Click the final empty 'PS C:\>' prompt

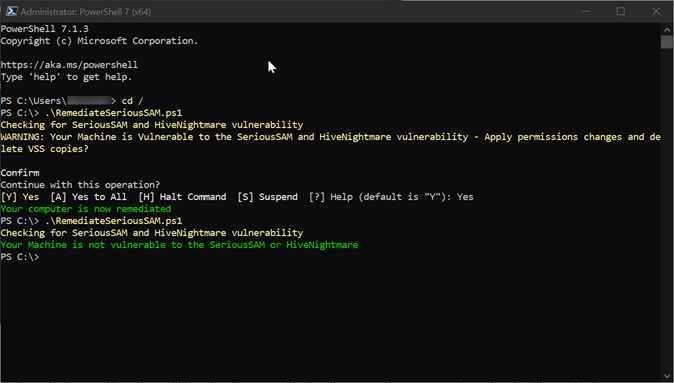pos(20,257)
